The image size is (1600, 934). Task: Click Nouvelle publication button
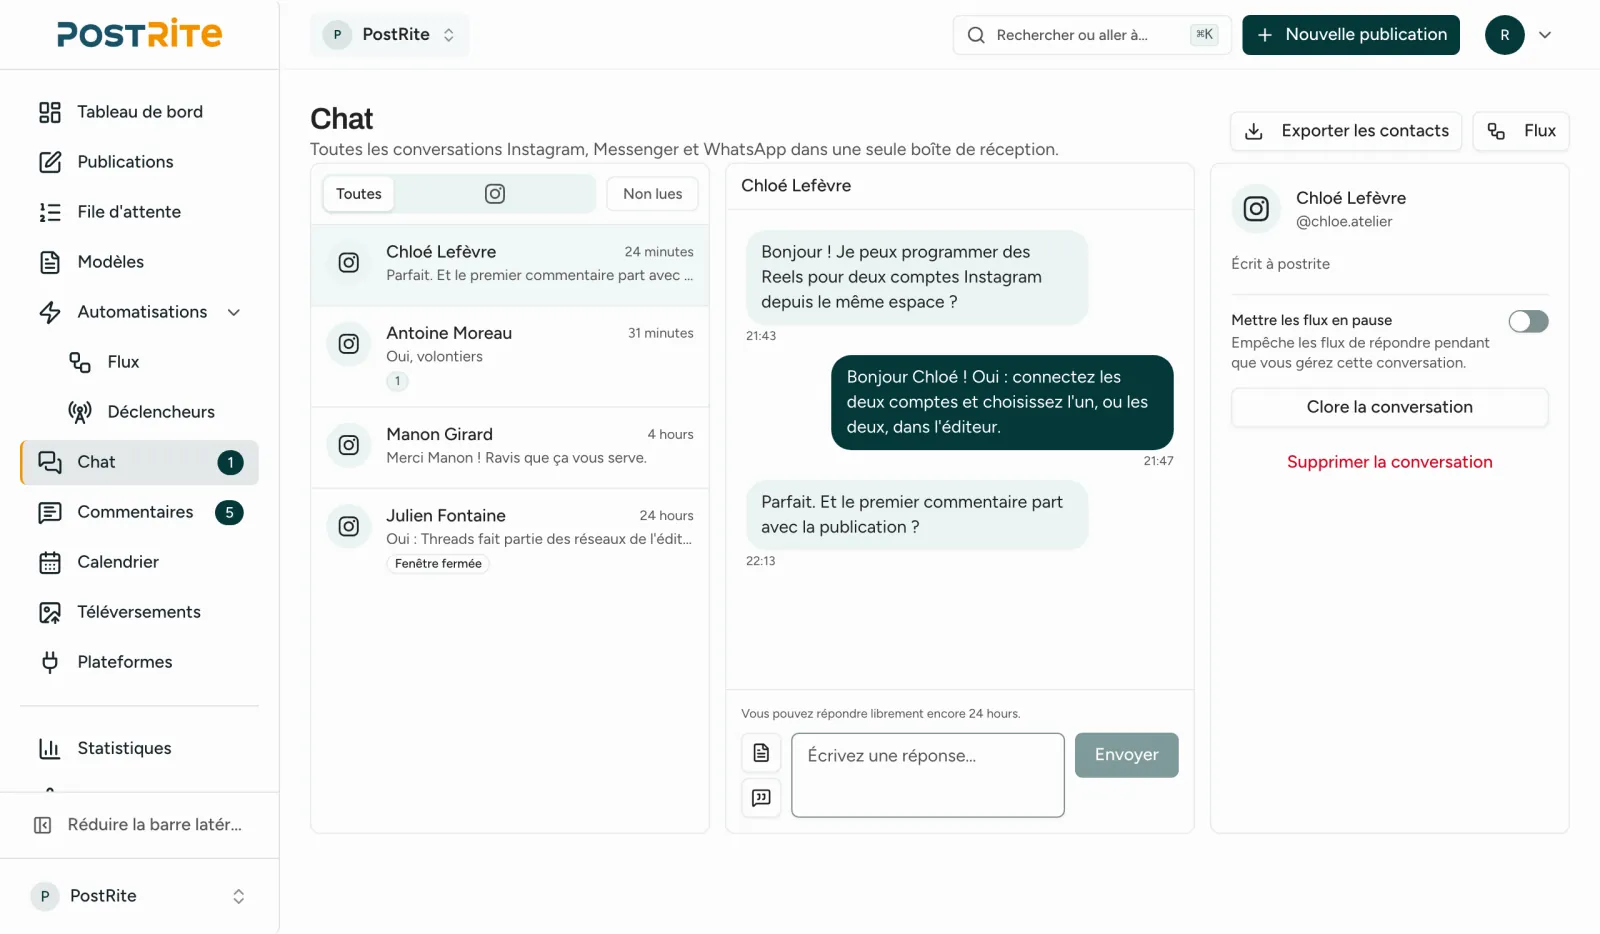(1351, 35)
